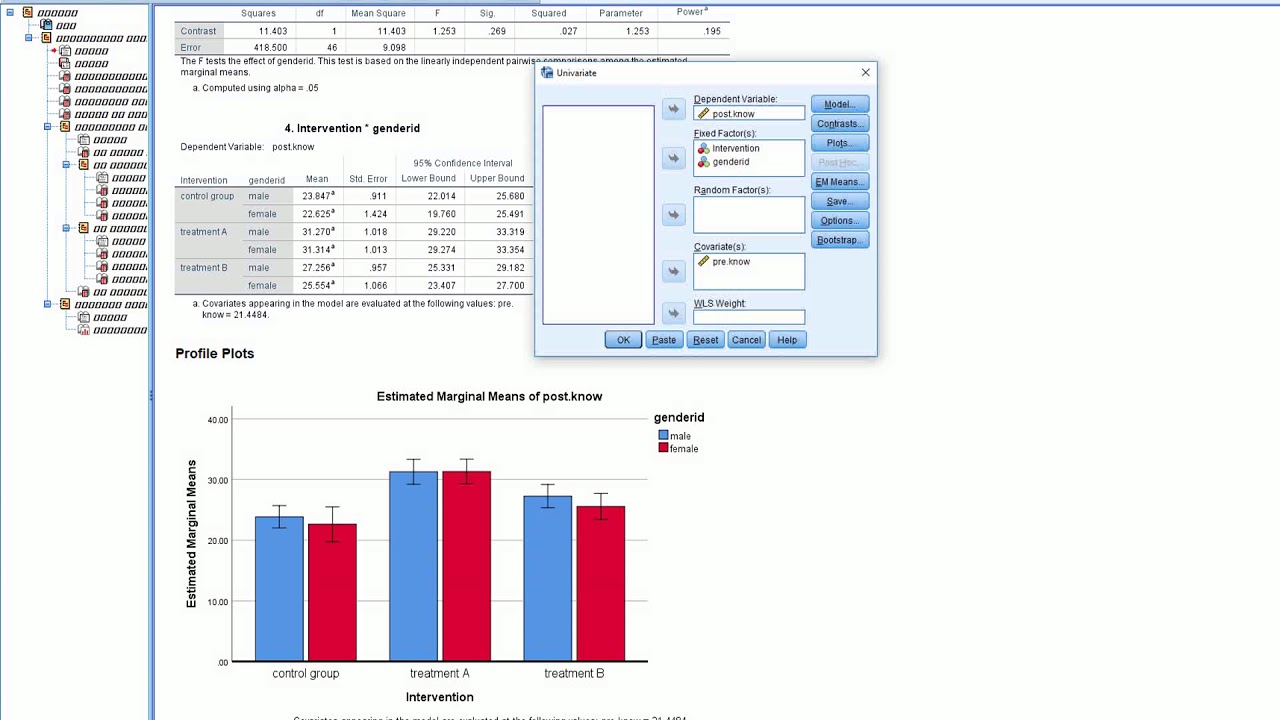Click the empty source variable list
This screenshot has width=1280, height=720.
pyautogui.click(x=598, y=214)
